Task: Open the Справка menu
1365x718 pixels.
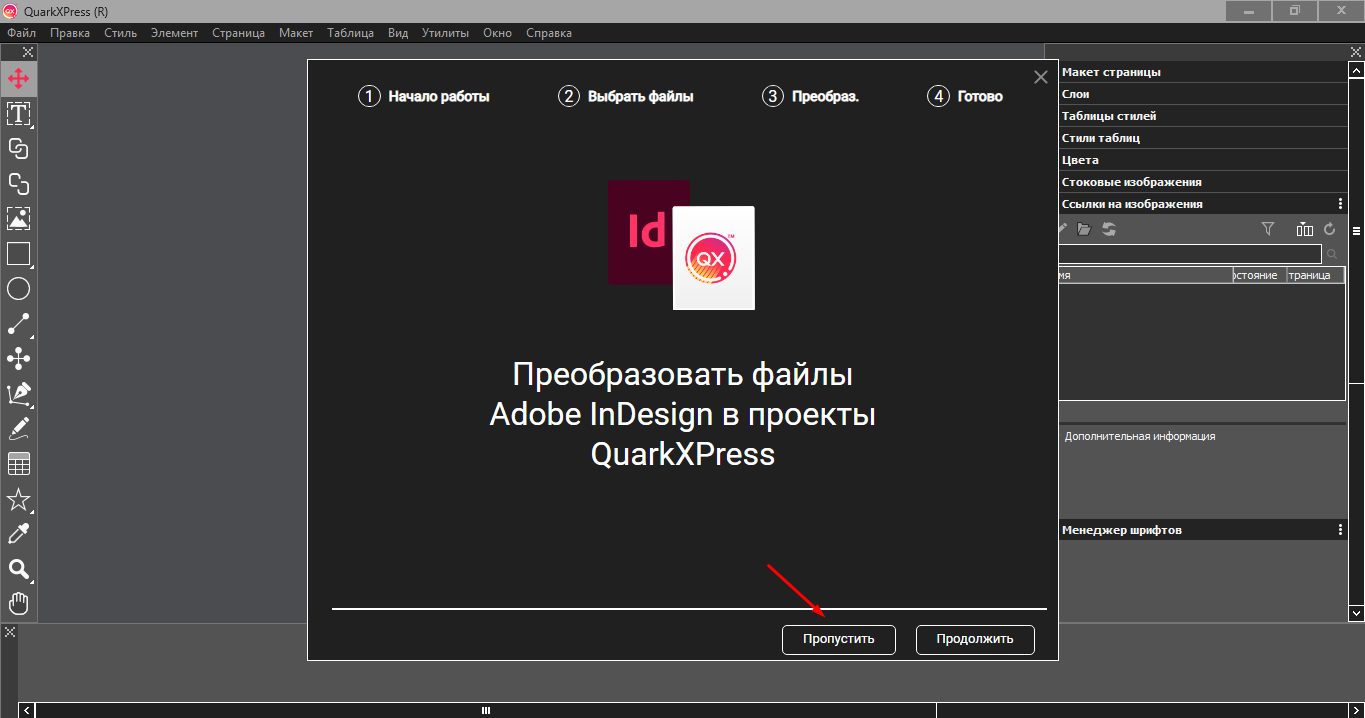Action: click(x=548, y=33)
